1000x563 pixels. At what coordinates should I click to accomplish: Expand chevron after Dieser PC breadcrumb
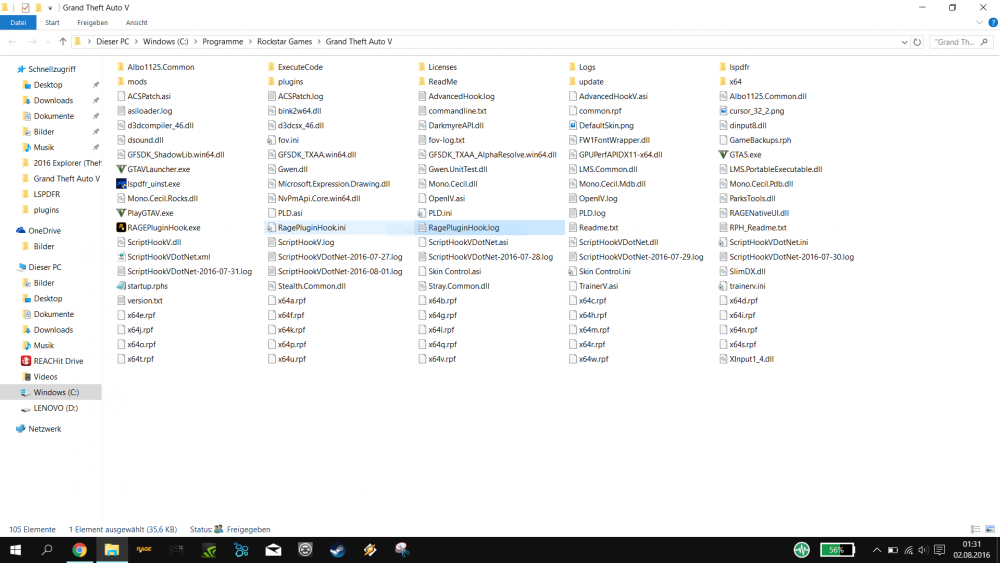pyautogui.click(x=136, y=41)
